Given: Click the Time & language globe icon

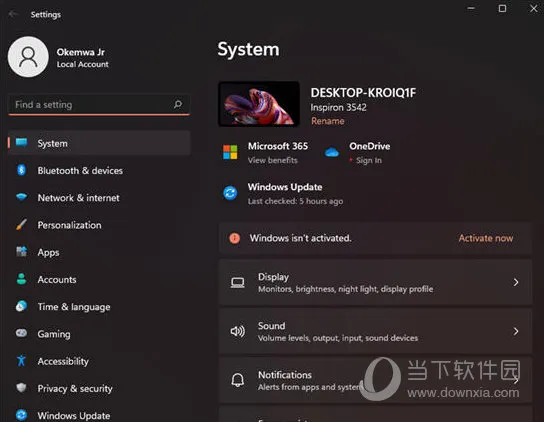Looking at the screenshot, I should (22, 306).
